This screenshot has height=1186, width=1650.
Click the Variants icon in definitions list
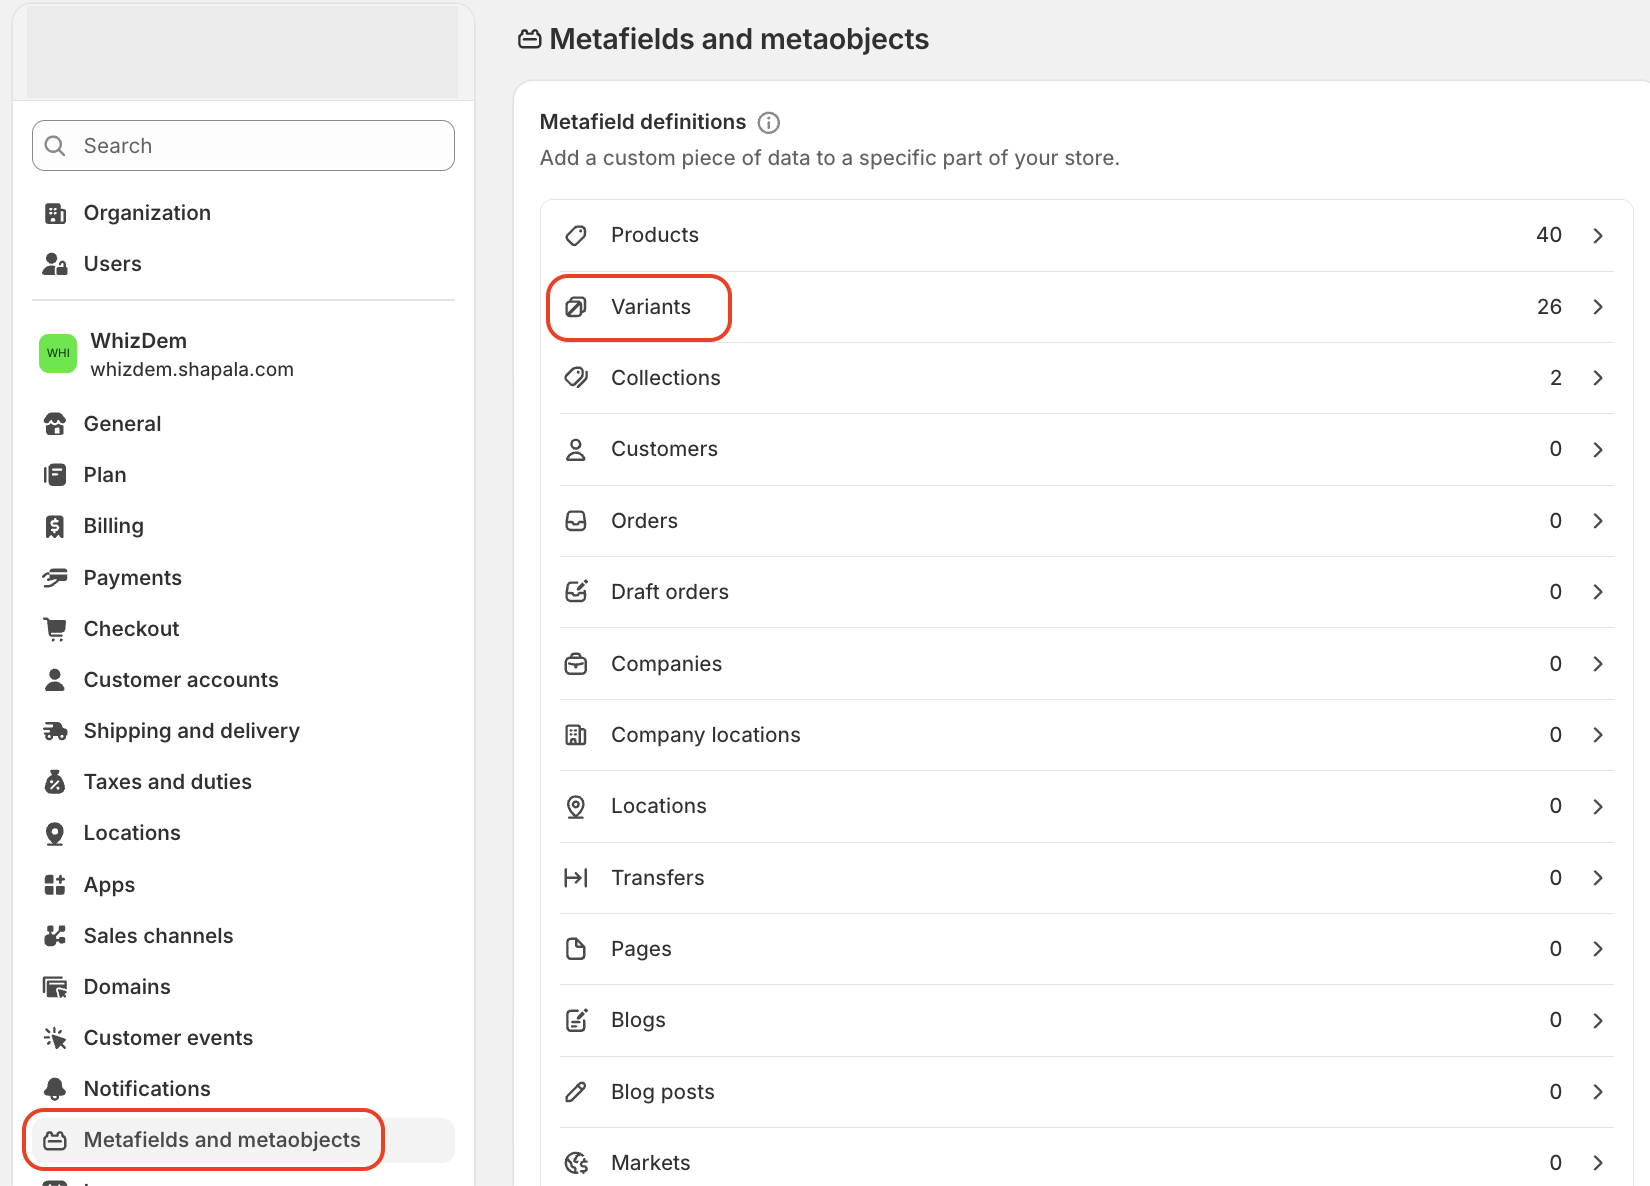[x=576, y=307]
